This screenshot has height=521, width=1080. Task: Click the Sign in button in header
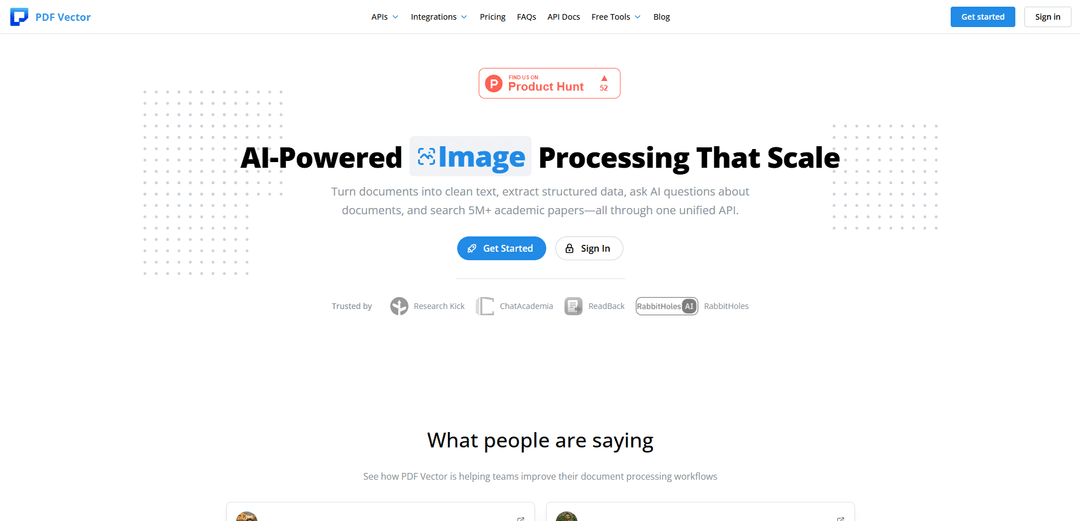click(x=1048, y=17)
